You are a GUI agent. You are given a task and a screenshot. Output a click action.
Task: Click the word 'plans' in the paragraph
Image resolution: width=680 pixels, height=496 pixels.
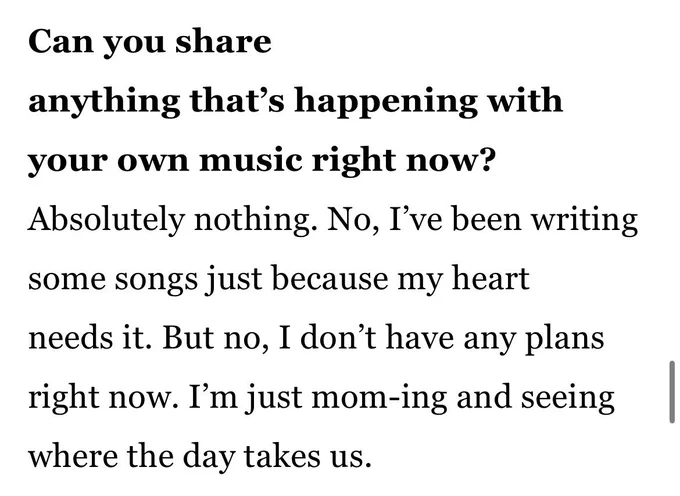pyautogui.click(x=565, y=339)
